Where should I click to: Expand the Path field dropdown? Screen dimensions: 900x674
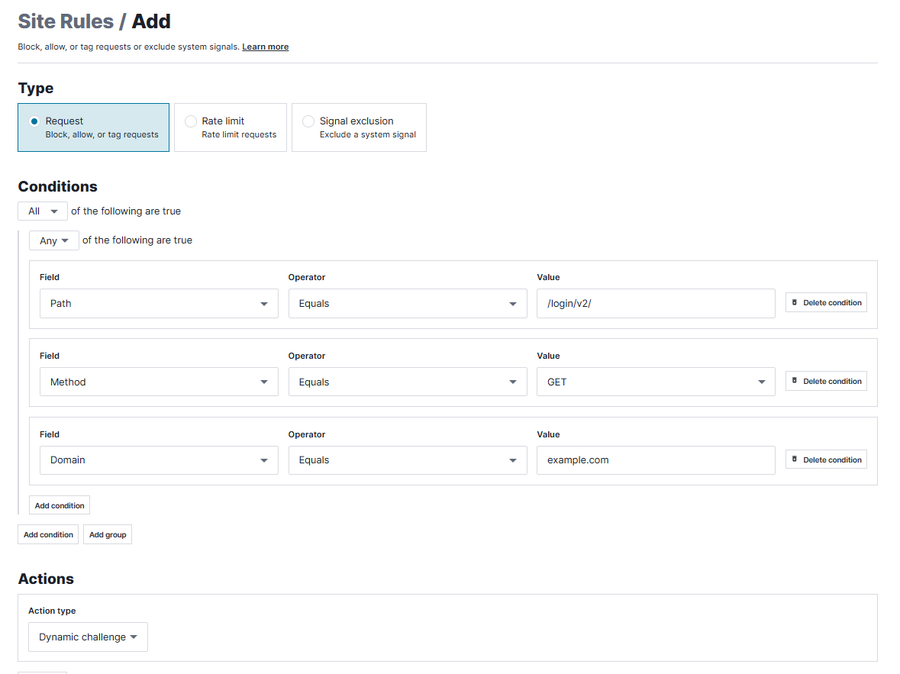pyautogui.click(x=159, y=303)
